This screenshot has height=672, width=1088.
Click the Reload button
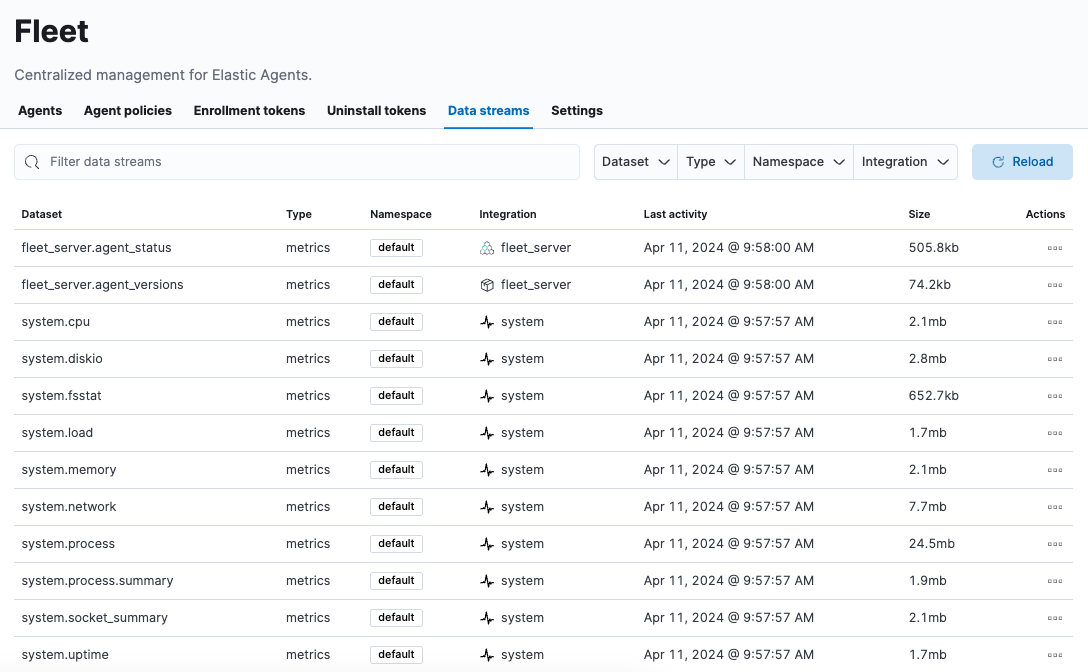pos(1022,161)
